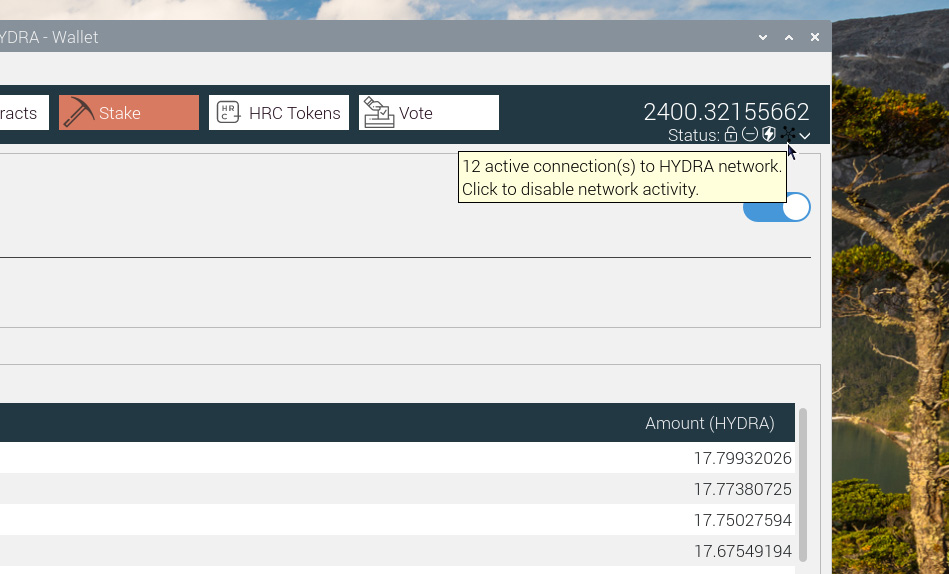
Task: Switch to the HRC Tokens tab
Action: (x=279, y=113)
